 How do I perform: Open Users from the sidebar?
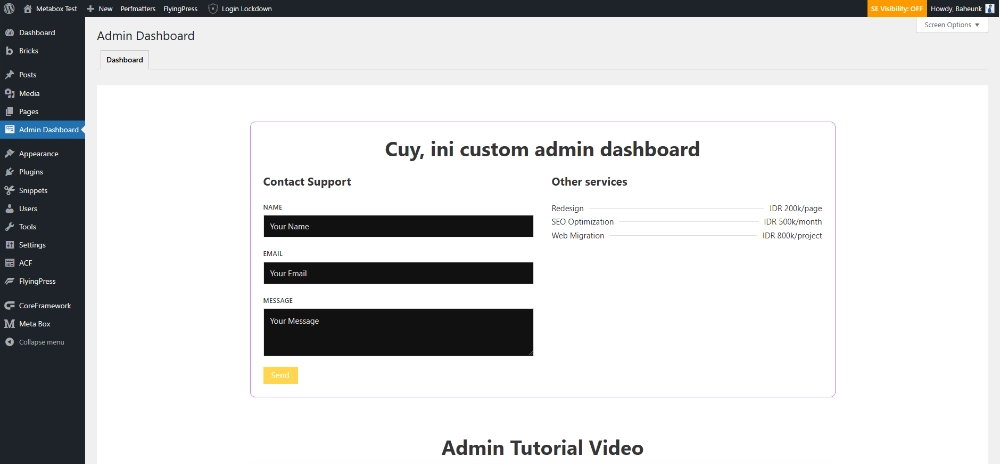point(28,208)
